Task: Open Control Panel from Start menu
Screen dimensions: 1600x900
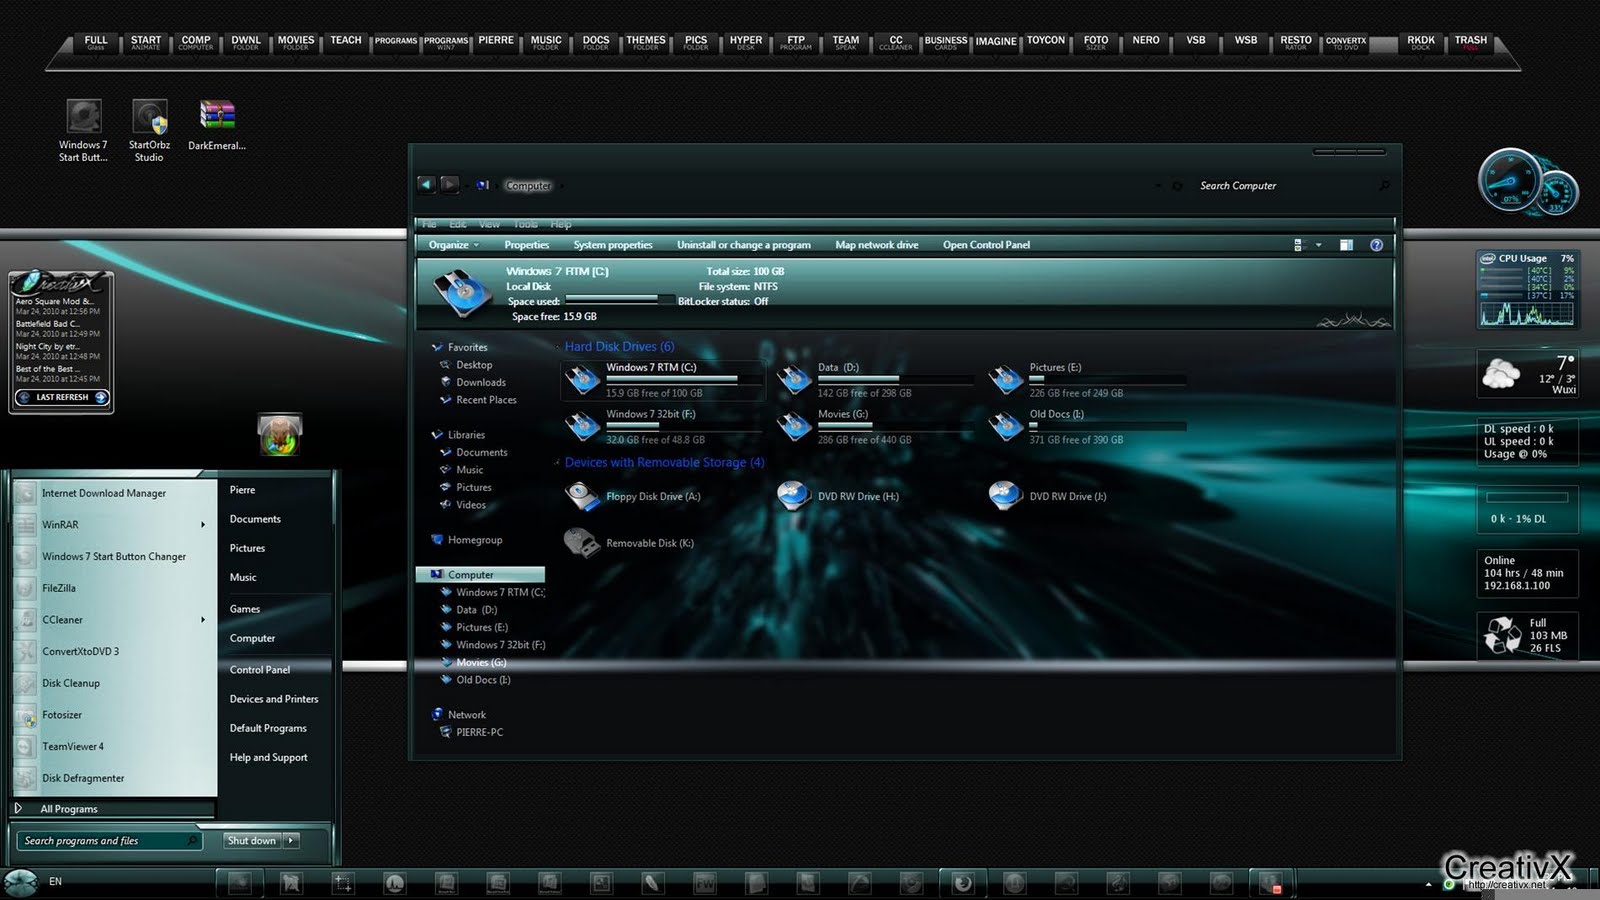Action: [x=260, y=670]
